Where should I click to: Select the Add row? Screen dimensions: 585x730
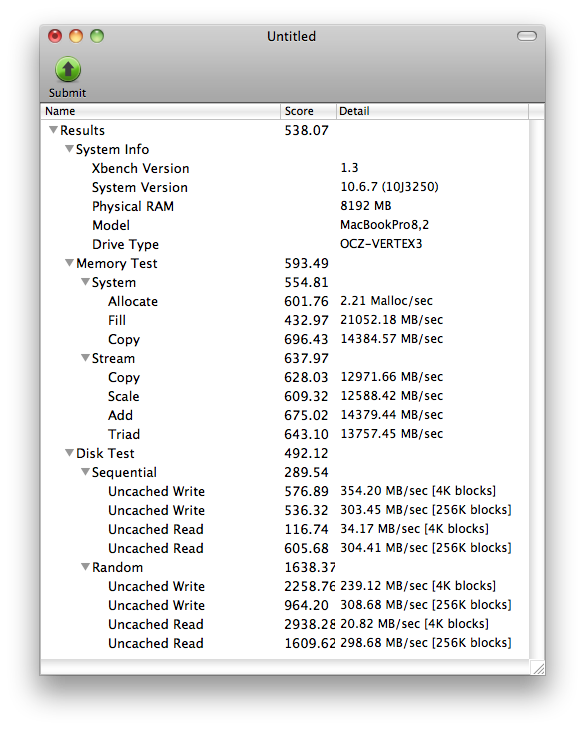[x=285, y=415]
